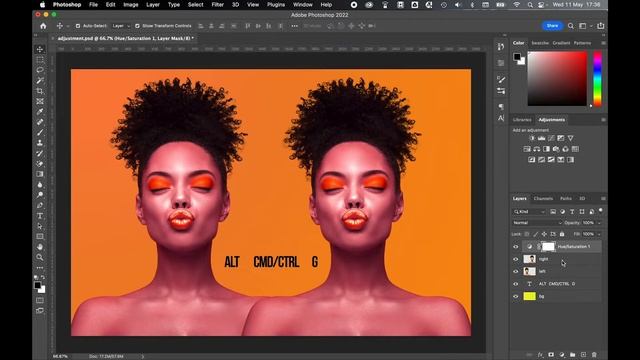The image size is (640, 360).
Task: Switch to the Patterns tab
Action: 582,43
